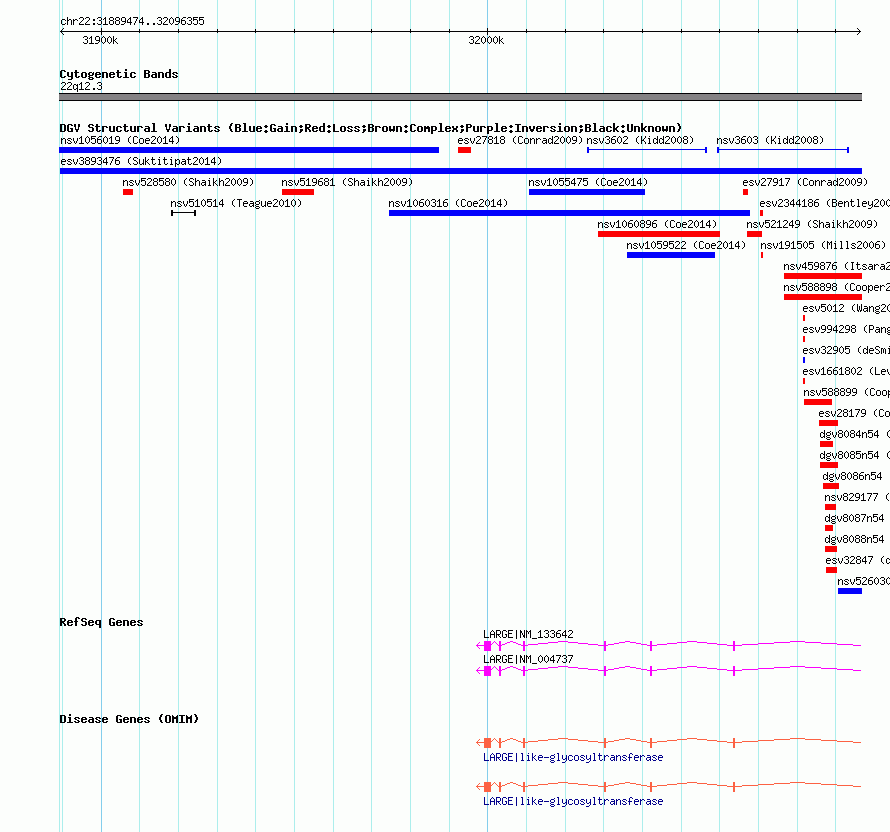This screenshot has height=832, width=890.
Task: Click the Cytogenetic Bands track title
Action: [x=119, y=74]
